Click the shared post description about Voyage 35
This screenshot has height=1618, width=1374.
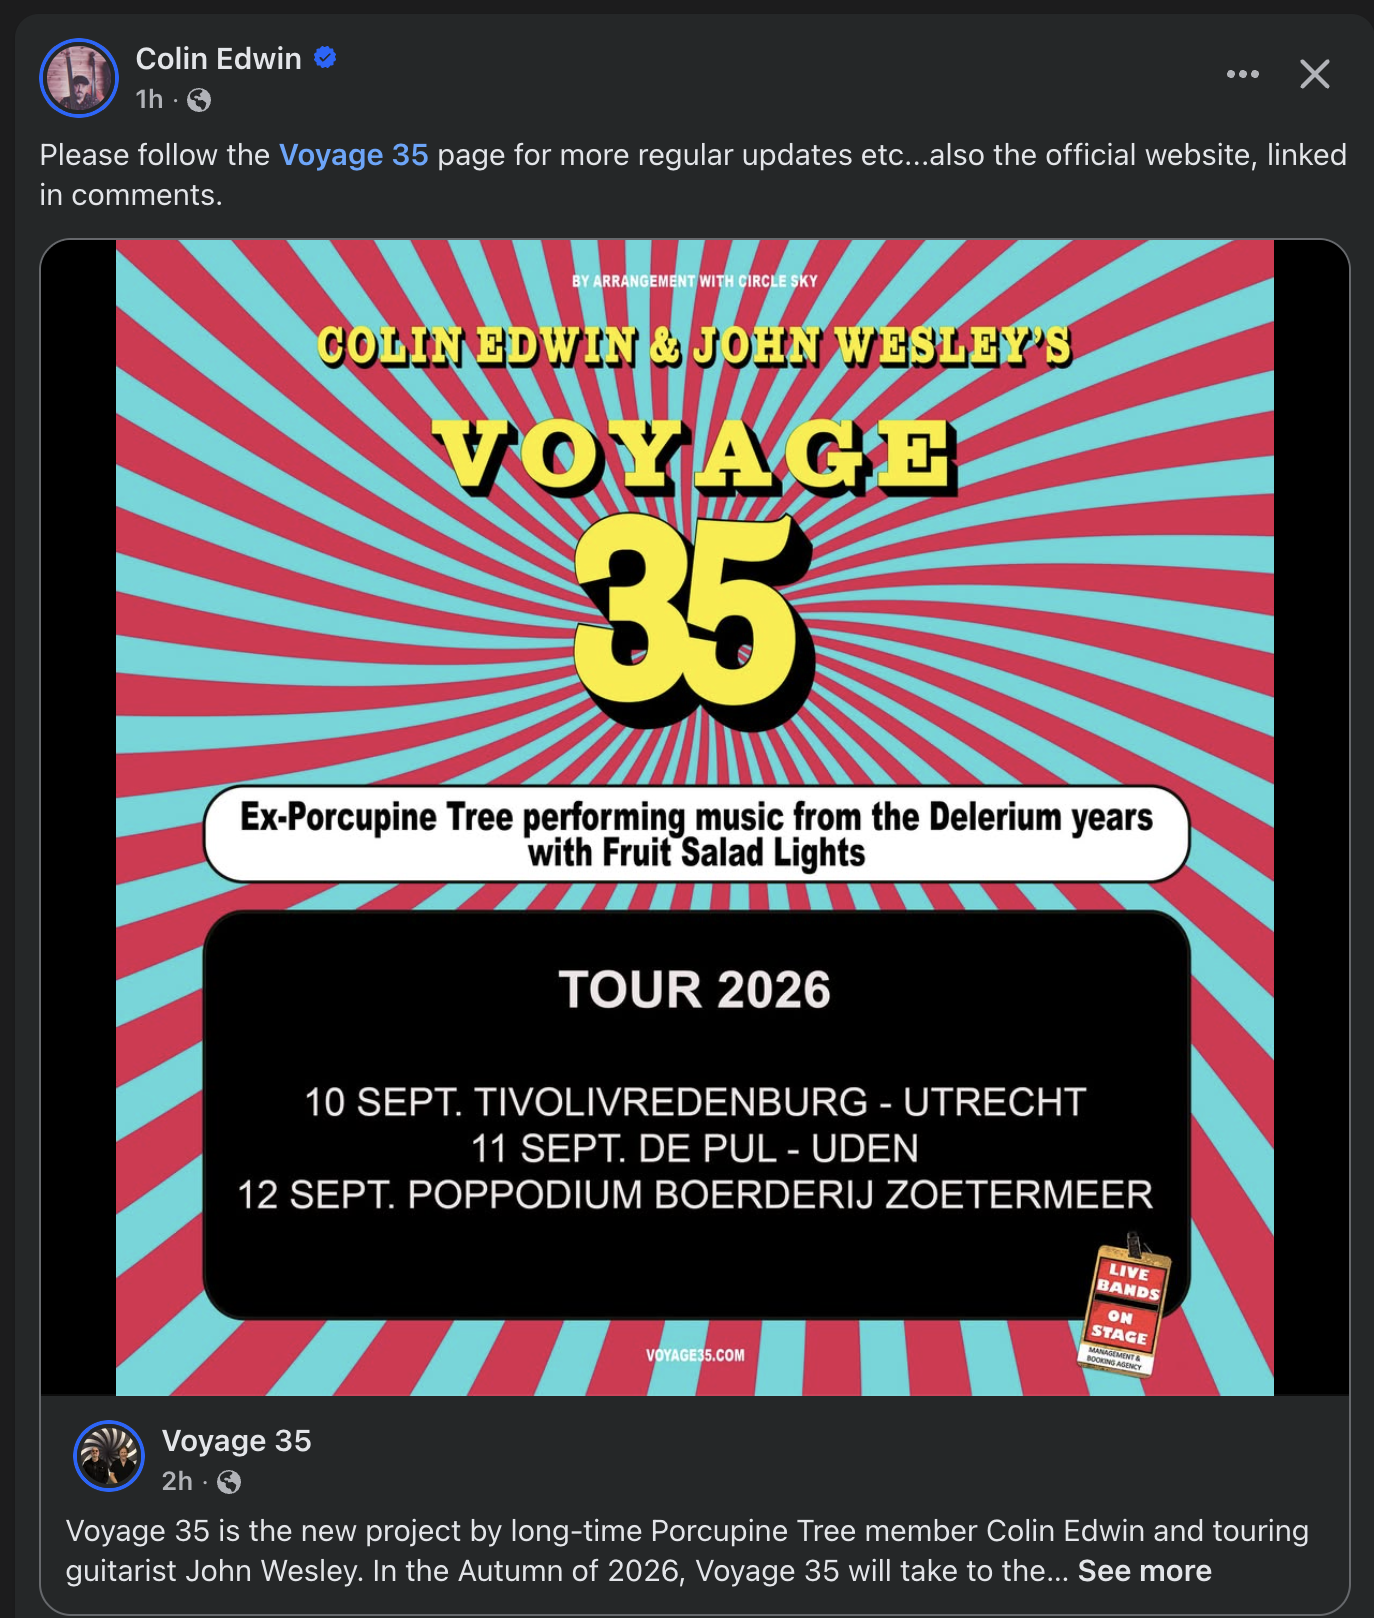(687, 1551)
